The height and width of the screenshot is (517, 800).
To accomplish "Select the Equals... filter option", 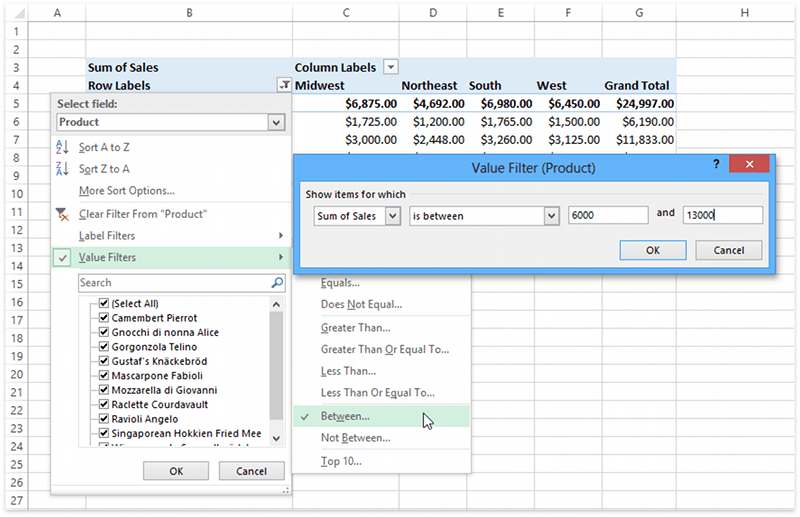I will pyautogui.click(x=340, y=283).
